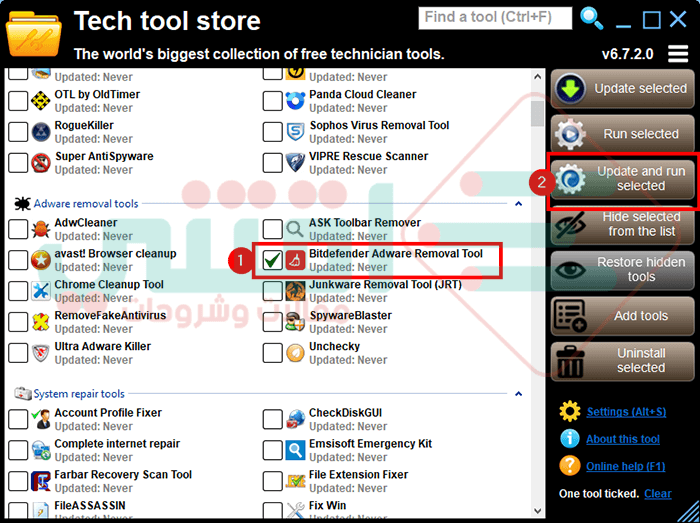Image resolution: width=700 pixels, height=523 pixels.
Task: Click the Fix Win tool name
Action: point(327,506)
